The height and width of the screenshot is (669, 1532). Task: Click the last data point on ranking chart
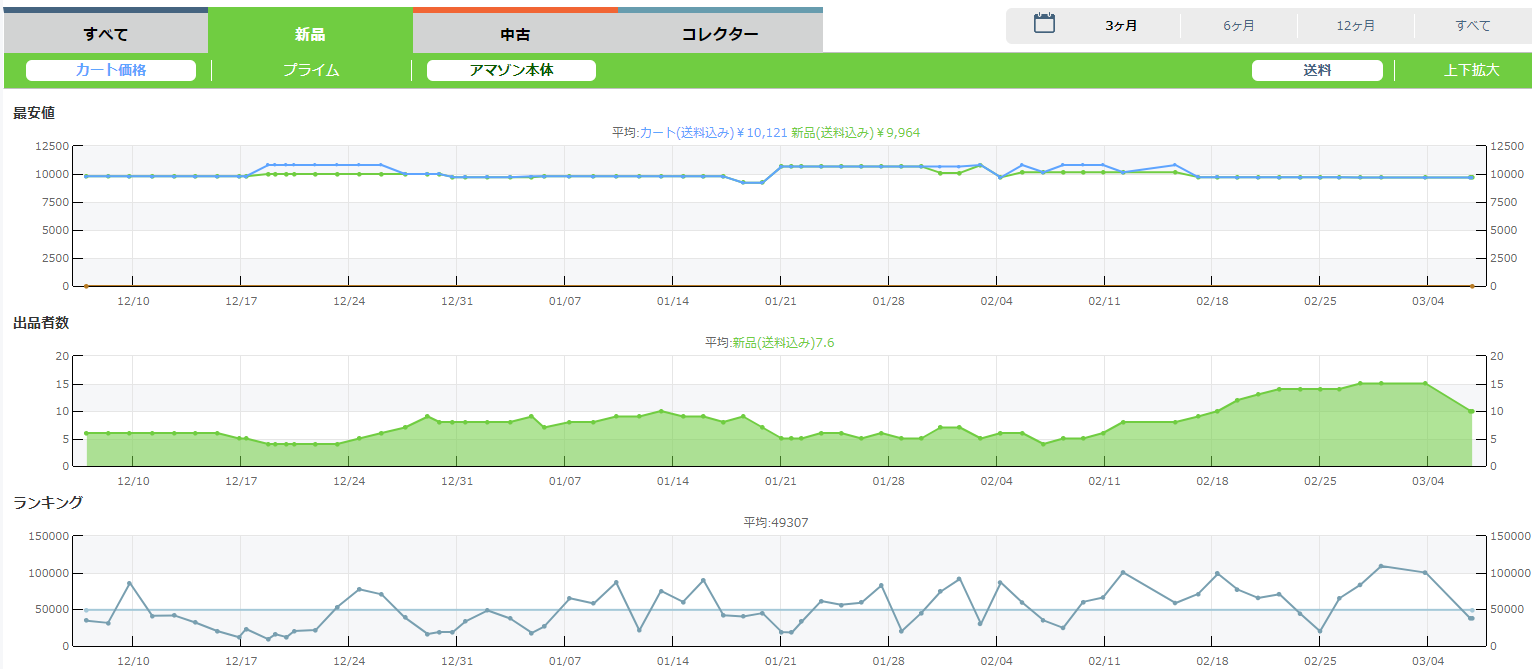pos(1471,618)
